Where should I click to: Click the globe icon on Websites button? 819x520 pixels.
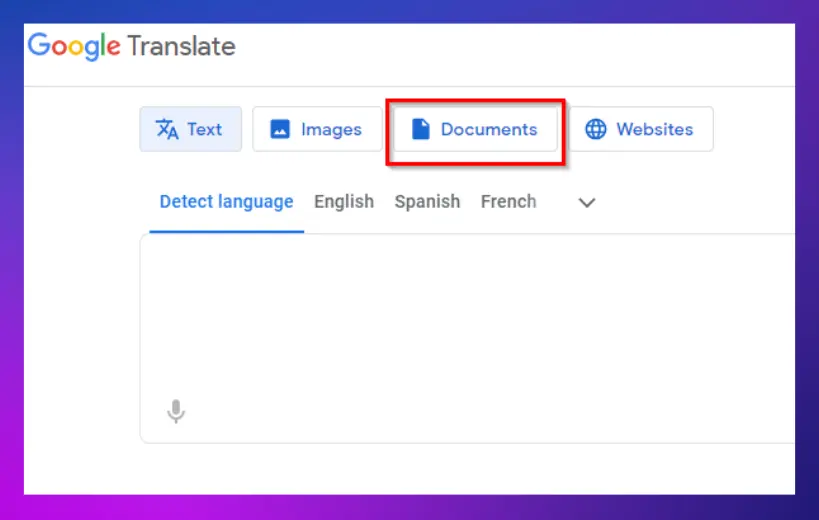click(x=596, y=130)
